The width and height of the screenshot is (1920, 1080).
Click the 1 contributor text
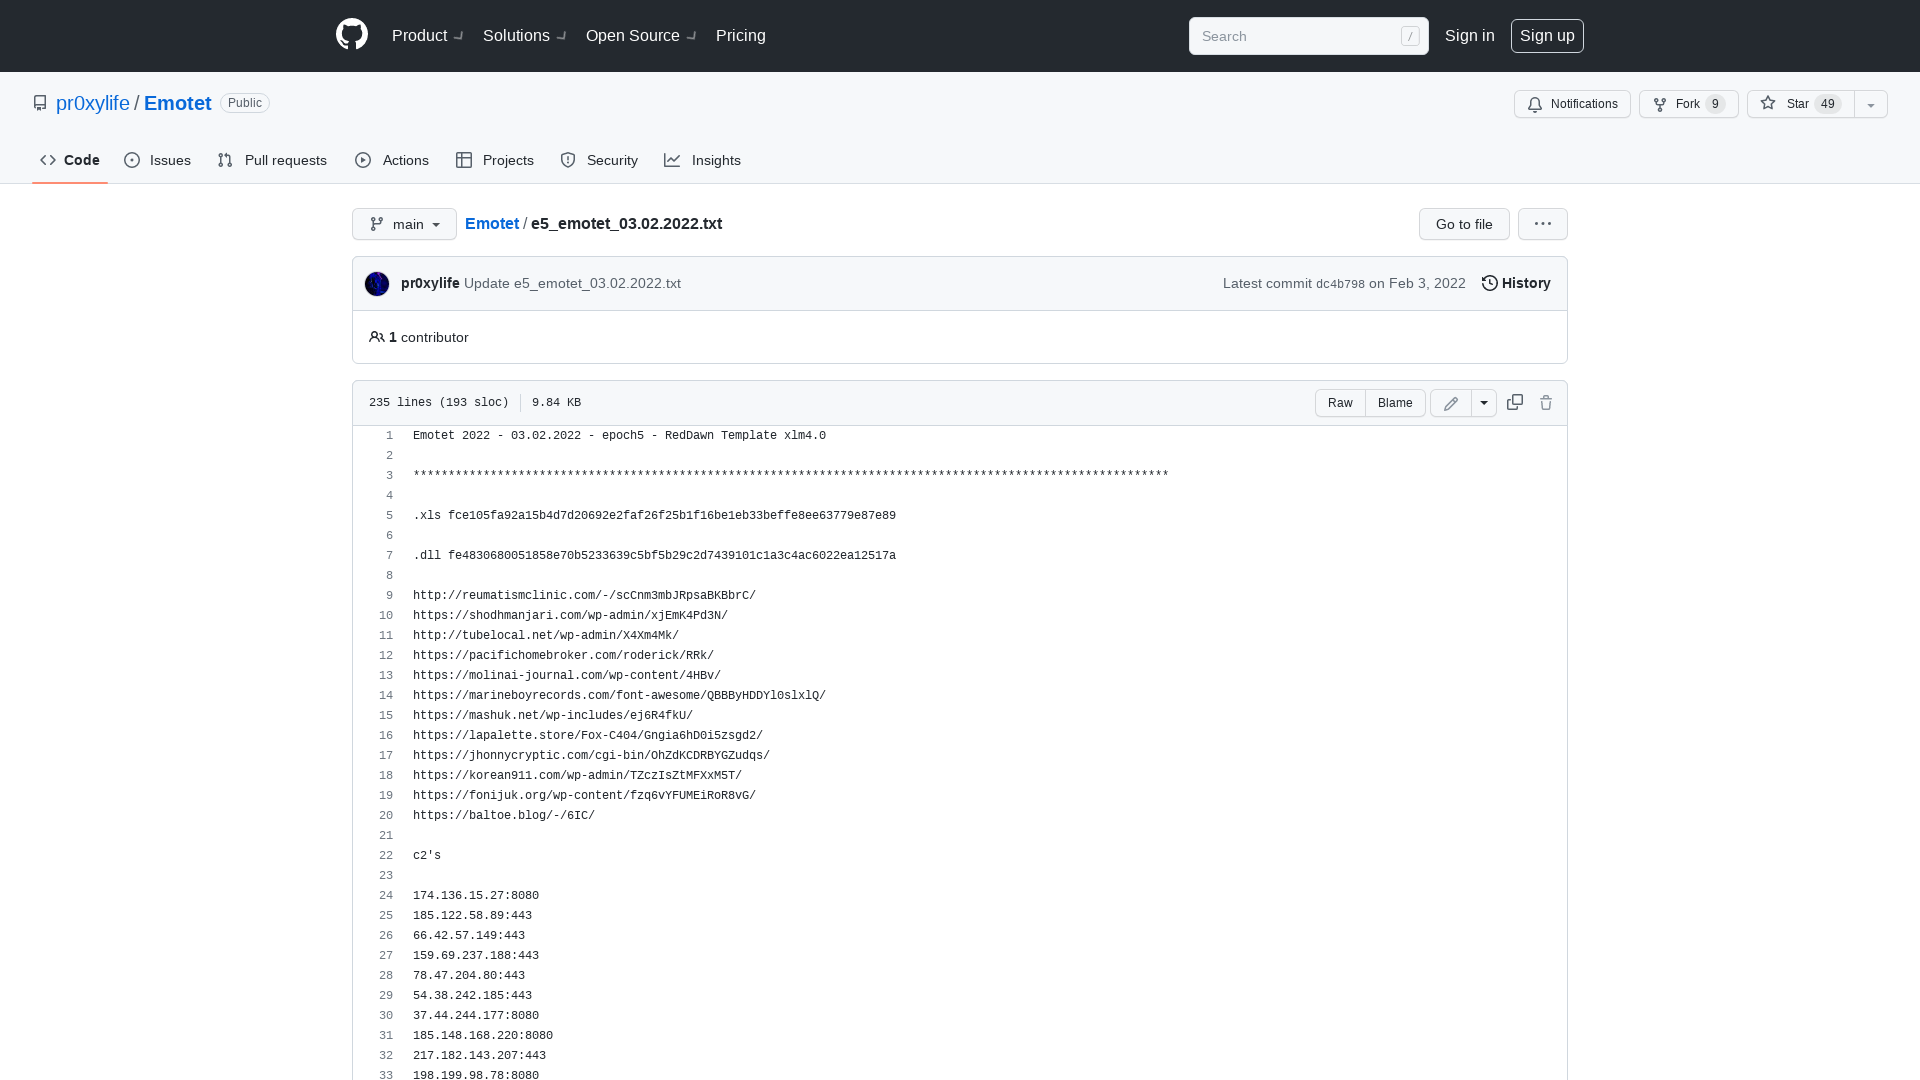[428, 337]
